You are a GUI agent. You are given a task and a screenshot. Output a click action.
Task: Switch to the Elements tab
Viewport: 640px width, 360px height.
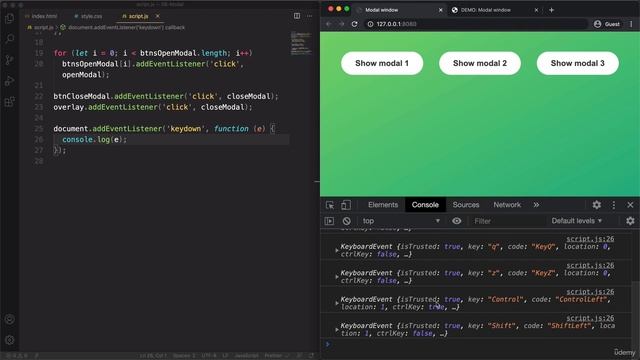click(x=382, y=205)
